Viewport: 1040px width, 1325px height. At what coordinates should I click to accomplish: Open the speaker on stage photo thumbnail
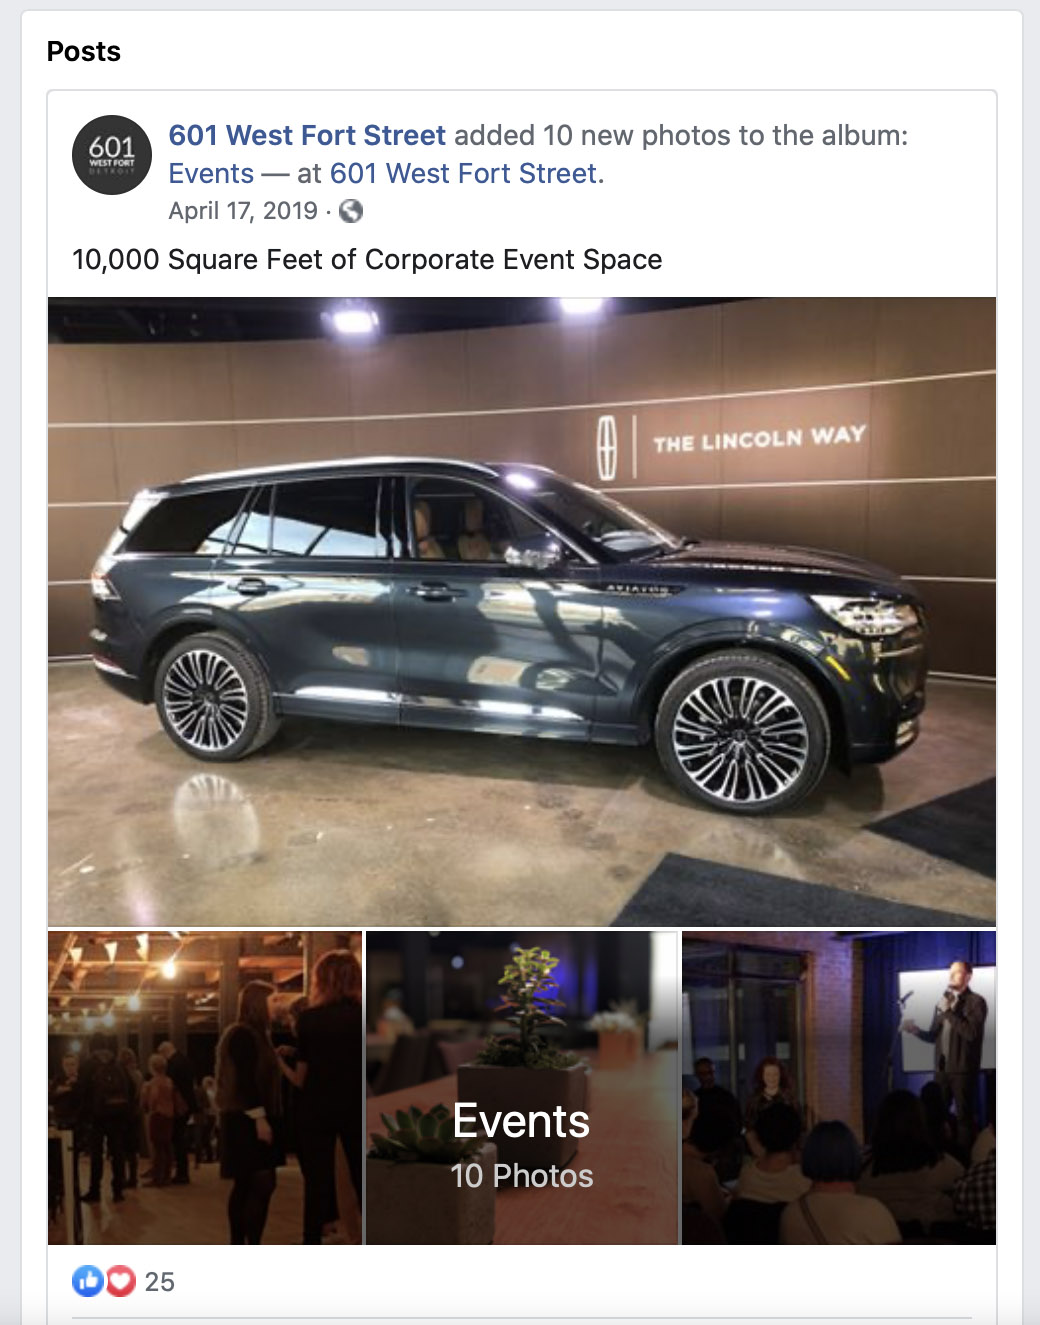point(839,1088)
